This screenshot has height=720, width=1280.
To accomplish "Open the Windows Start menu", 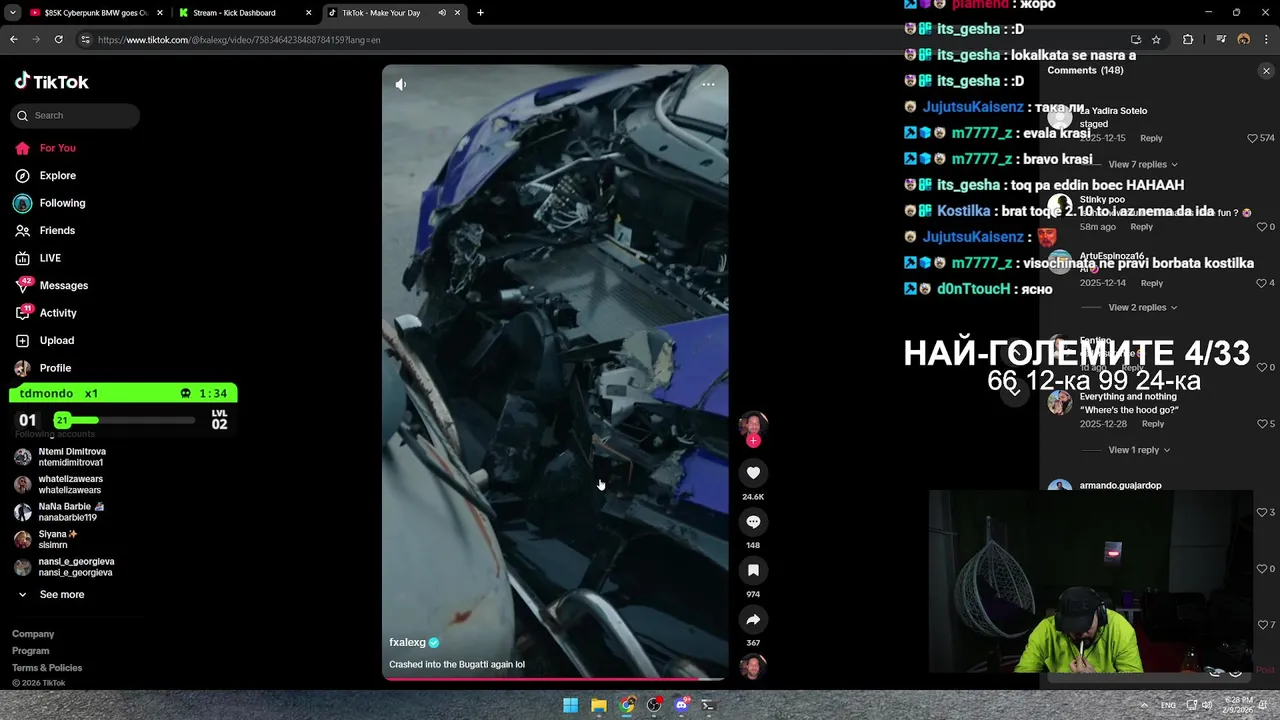I will click(x=570, y=705).
